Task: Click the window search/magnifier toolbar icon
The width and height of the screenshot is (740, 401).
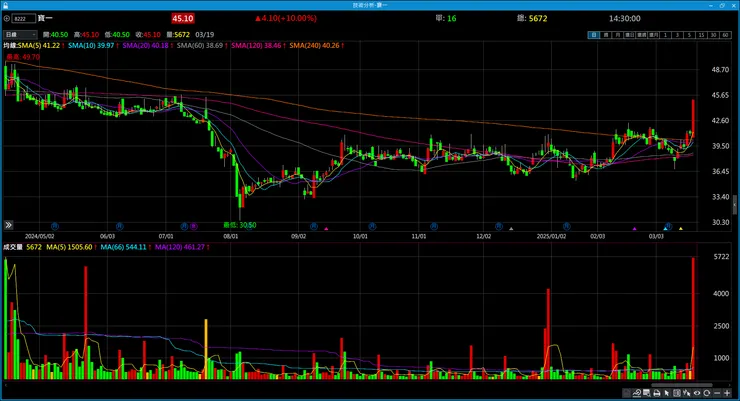Action: pos(647,393)
